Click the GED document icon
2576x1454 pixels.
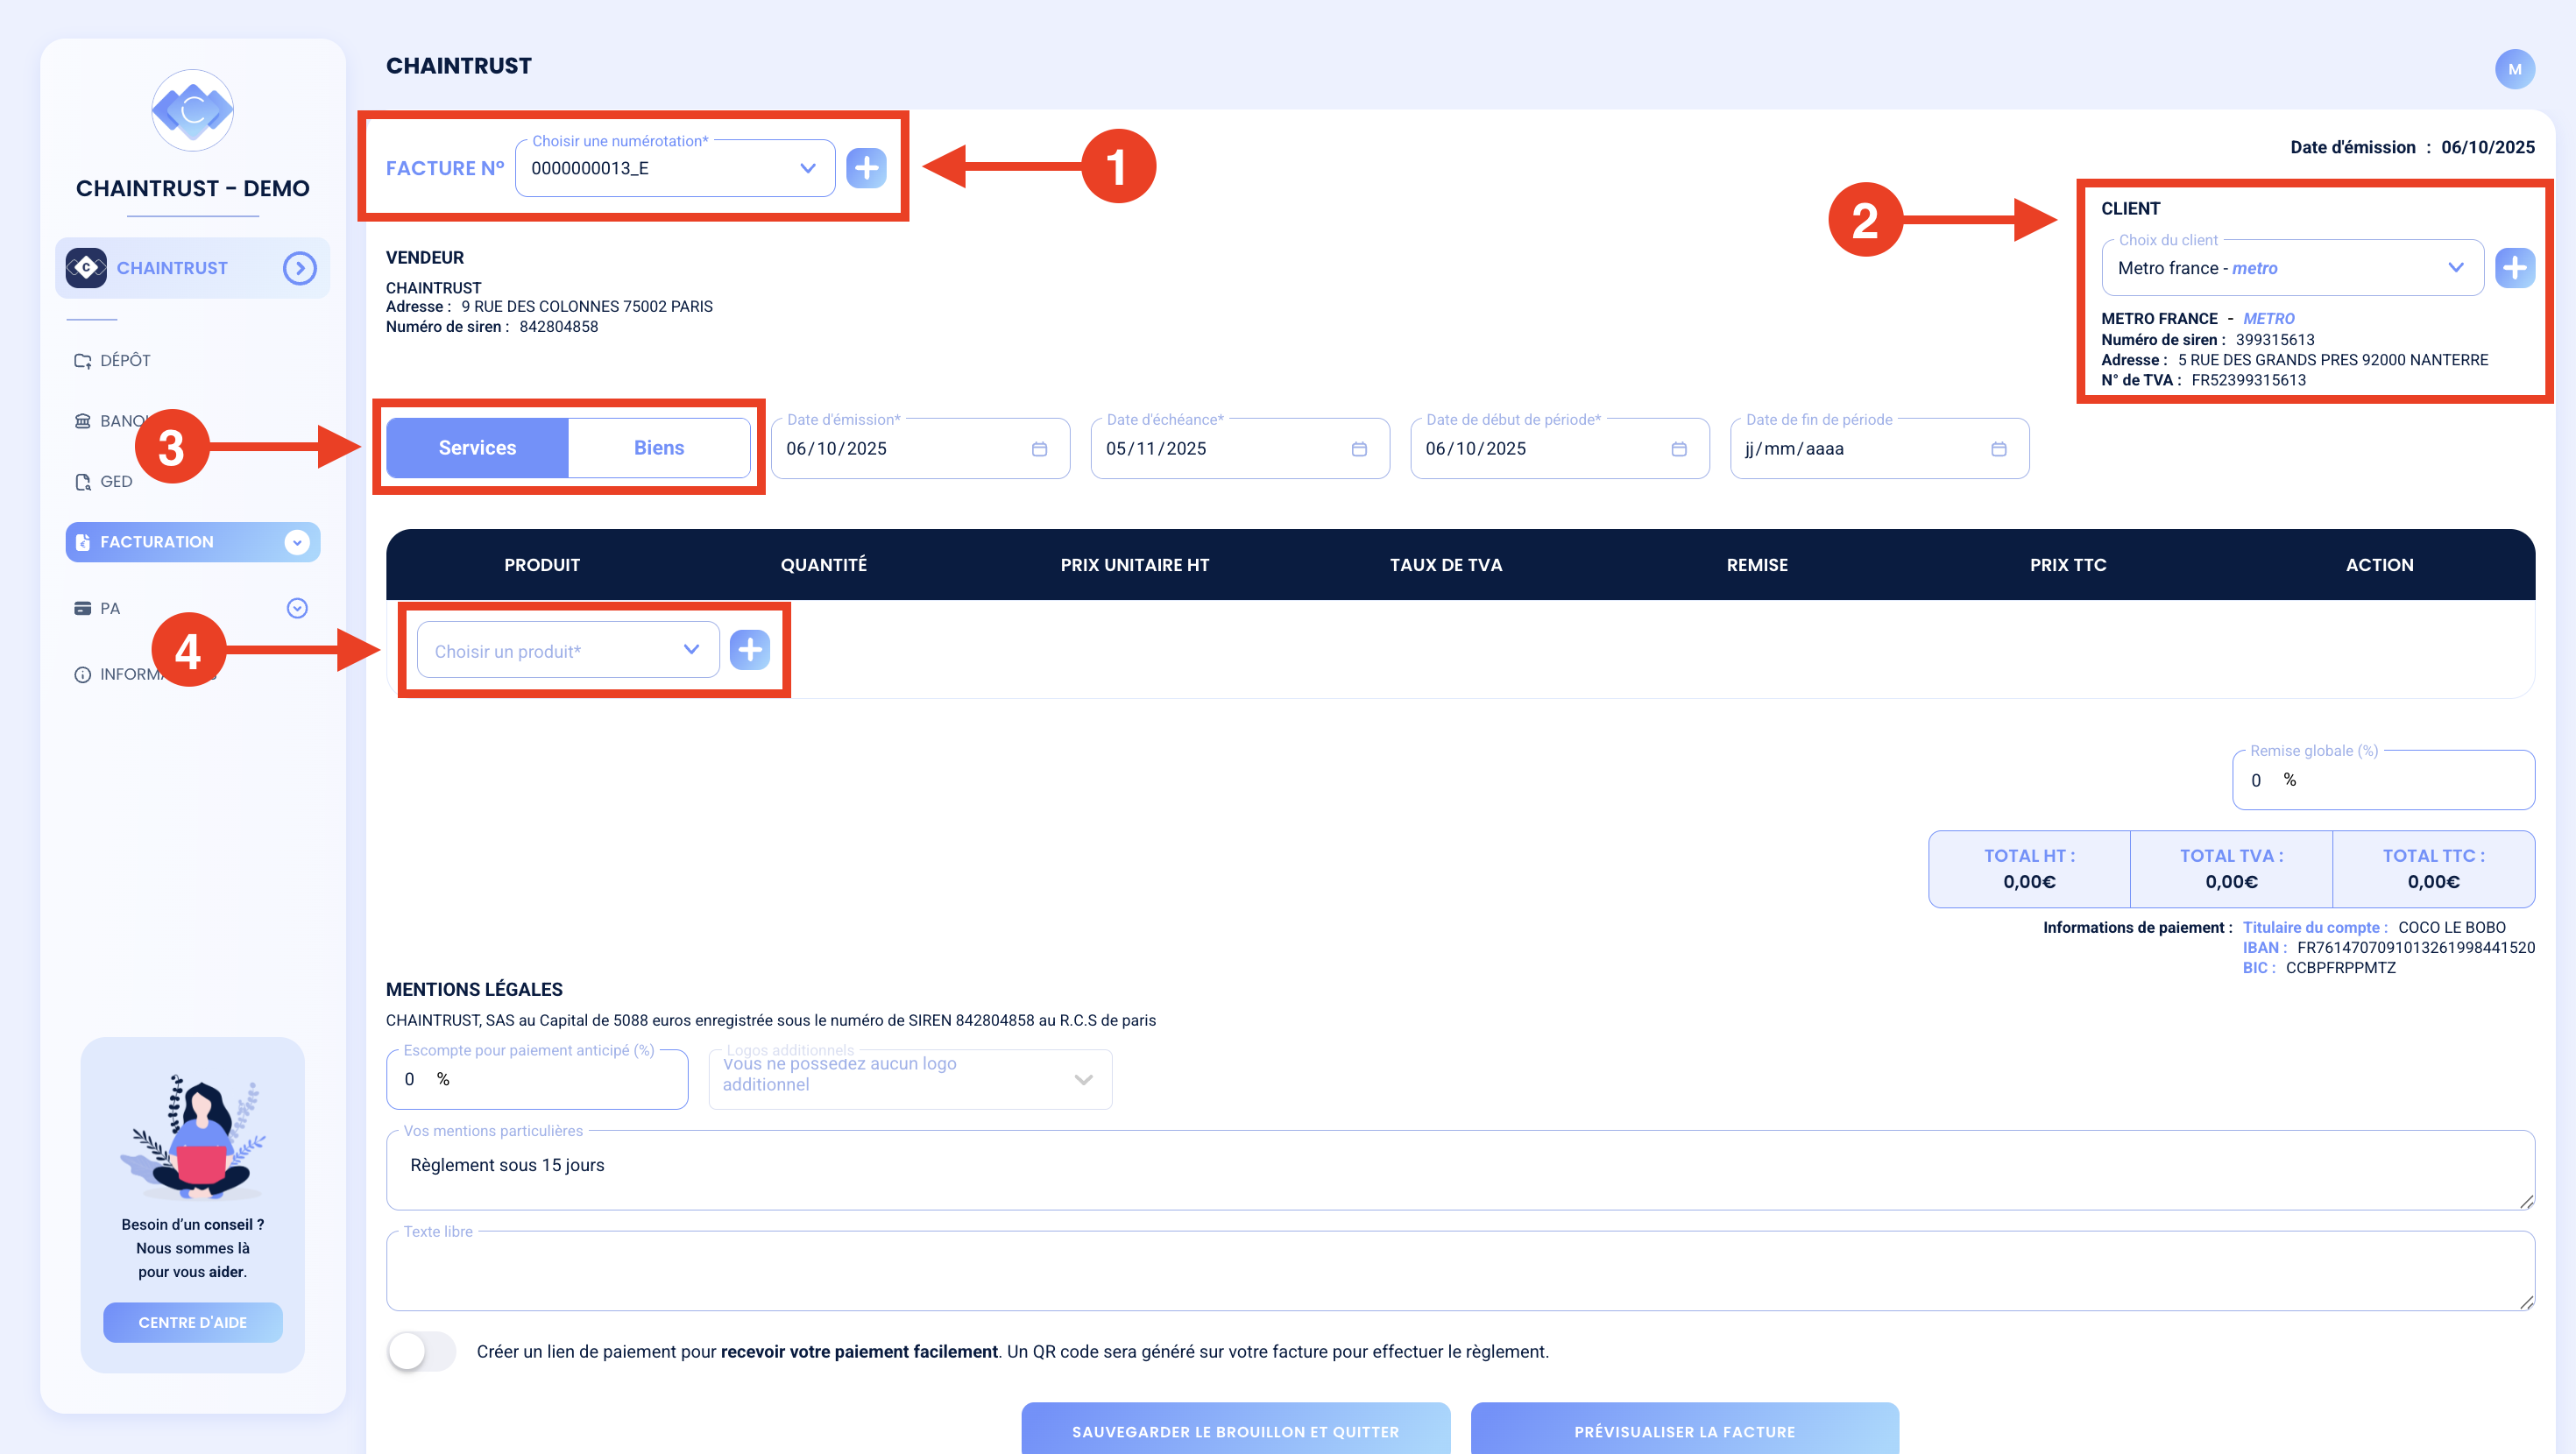tap(82, 482)
